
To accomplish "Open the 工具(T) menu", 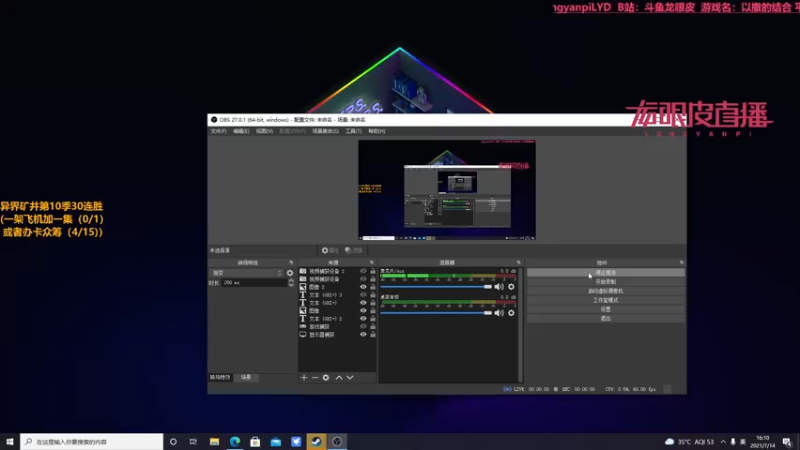I will click(354, 131).
